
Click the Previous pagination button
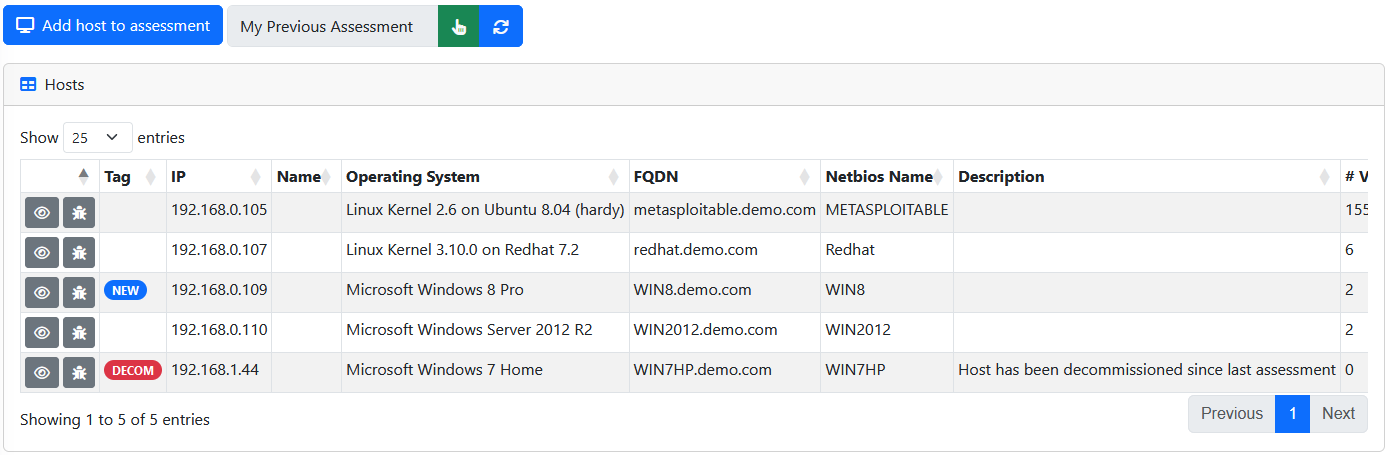(x=1231, y=414)
